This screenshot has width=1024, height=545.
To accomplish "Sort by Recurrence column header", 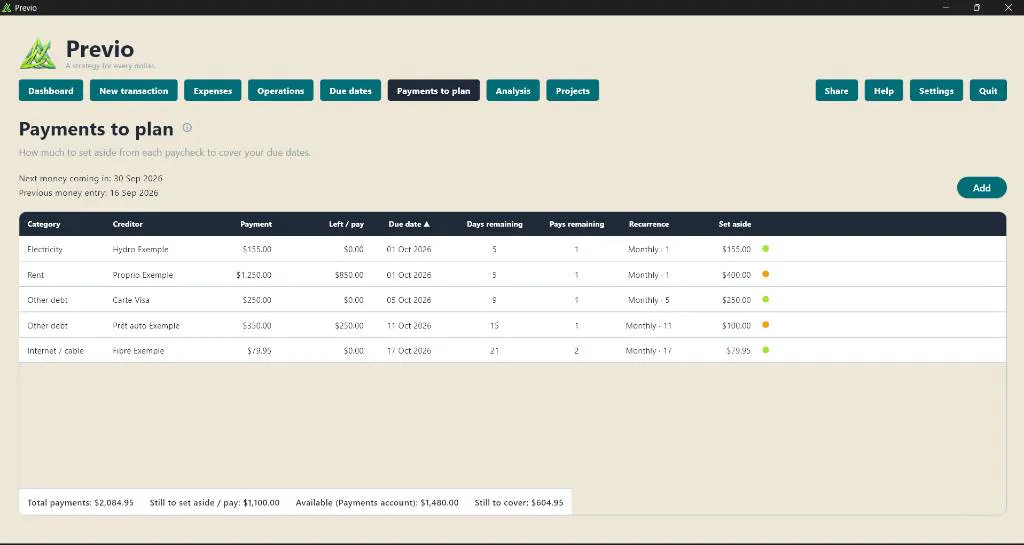I will (x=648, y=224).
